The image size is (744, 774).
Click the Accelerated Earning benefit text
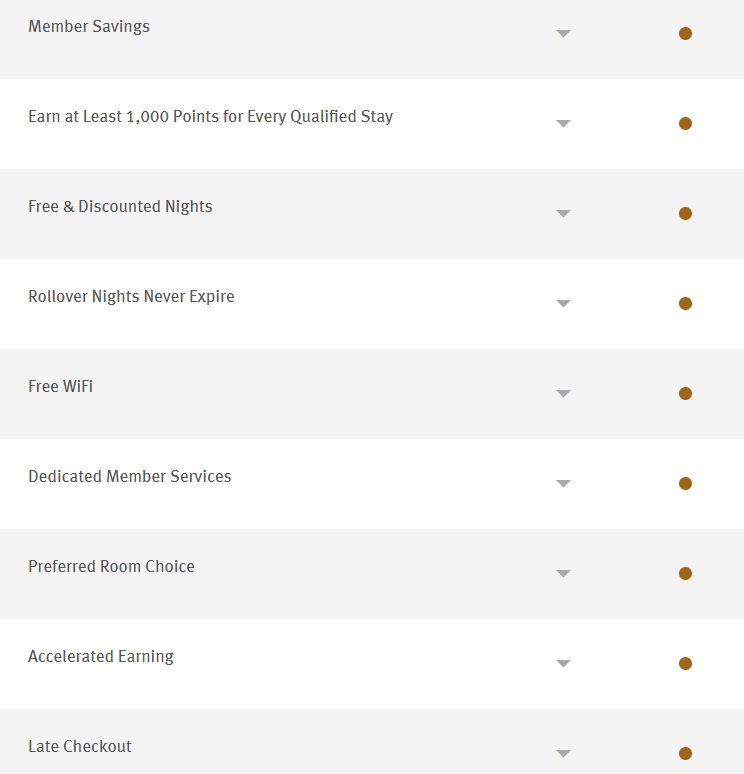point(101,657)
